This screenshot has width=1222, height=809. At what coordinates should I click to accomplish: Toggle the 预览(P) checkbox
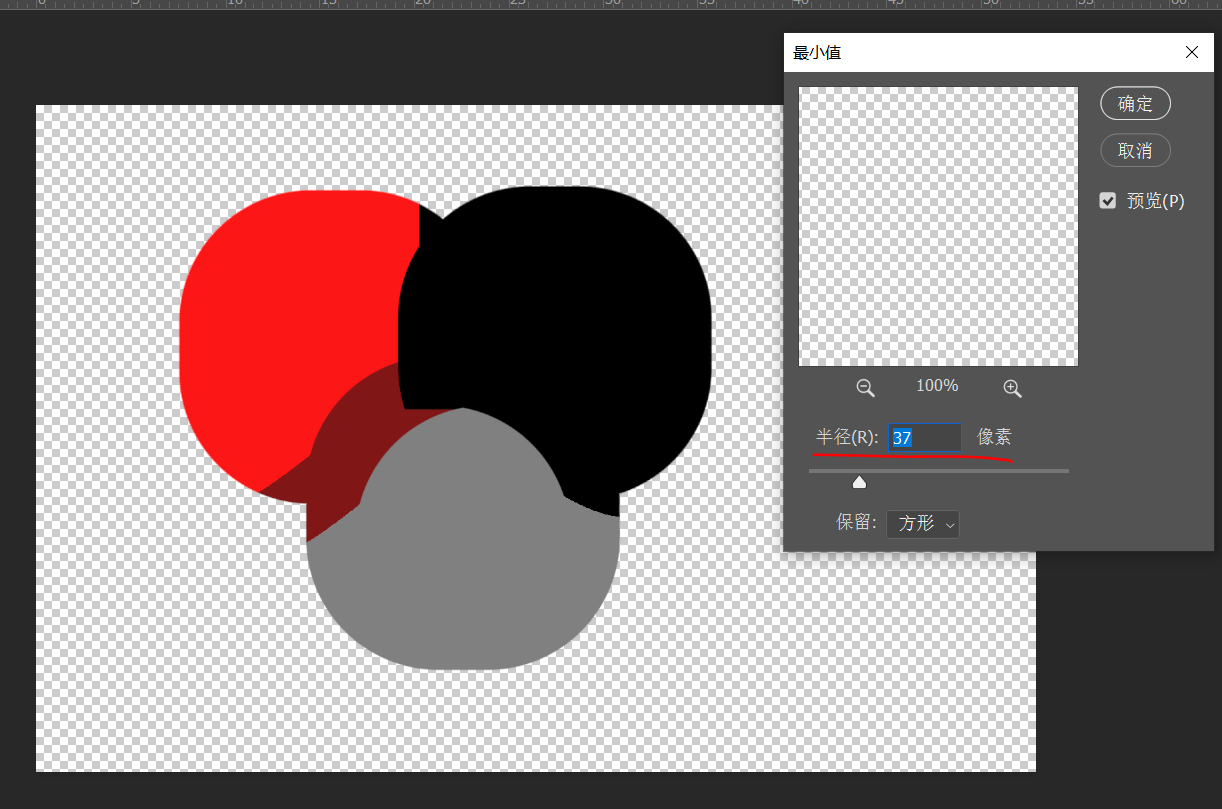[x=1108, y=201]
